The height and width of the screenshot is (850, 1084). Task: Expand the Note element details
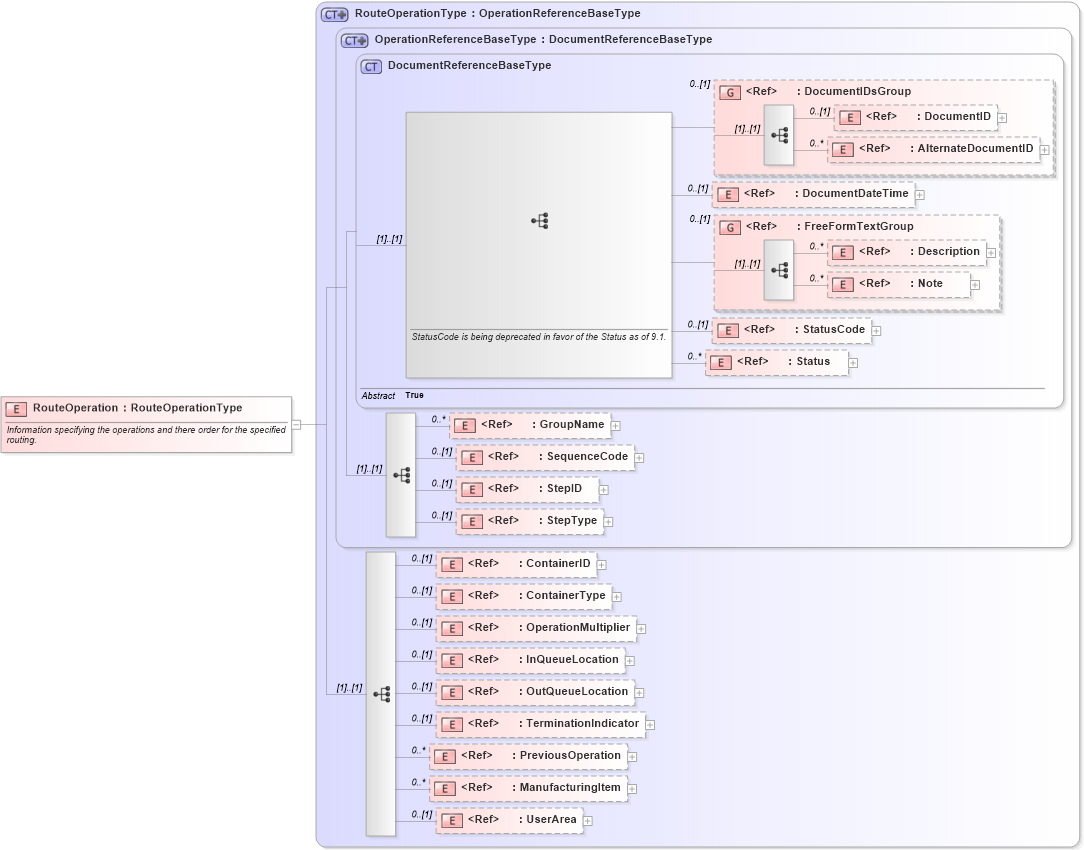coord(975,284)
